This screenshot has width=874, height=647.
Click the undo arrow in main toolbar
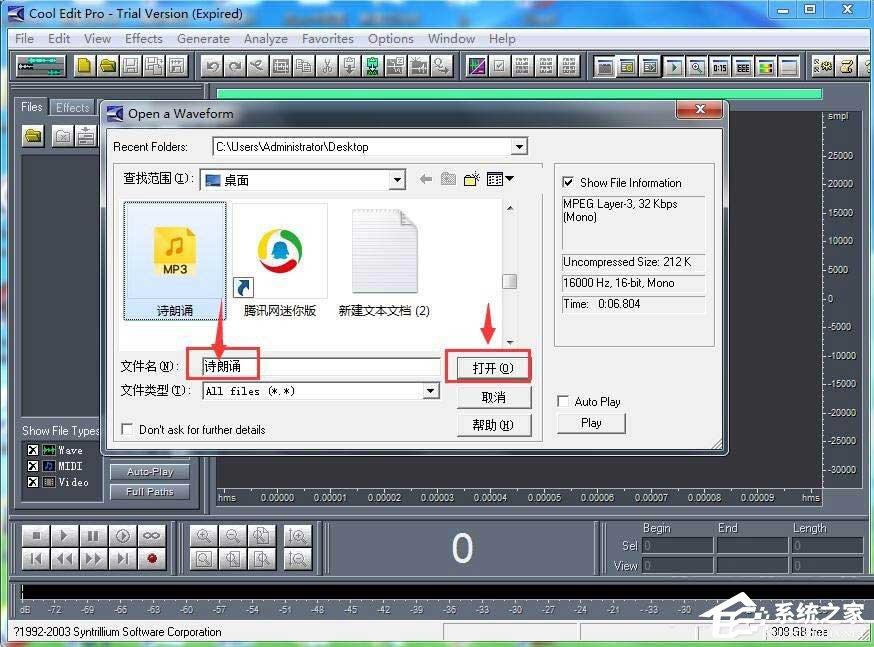(x=211, y=66)
